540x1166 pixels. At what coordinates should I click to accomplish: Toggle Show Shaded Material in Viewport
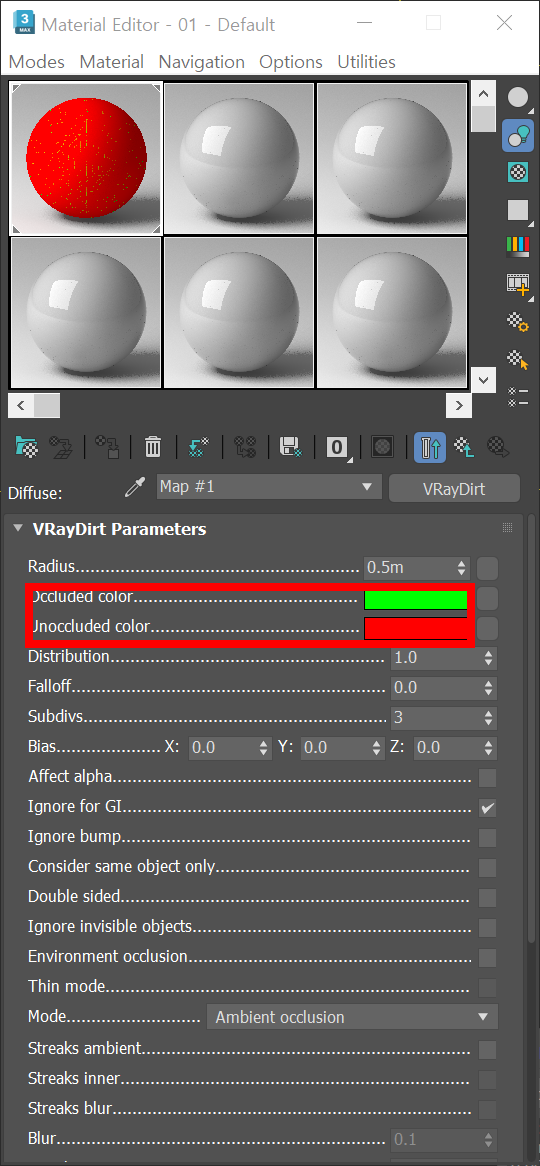click(383, 447)
